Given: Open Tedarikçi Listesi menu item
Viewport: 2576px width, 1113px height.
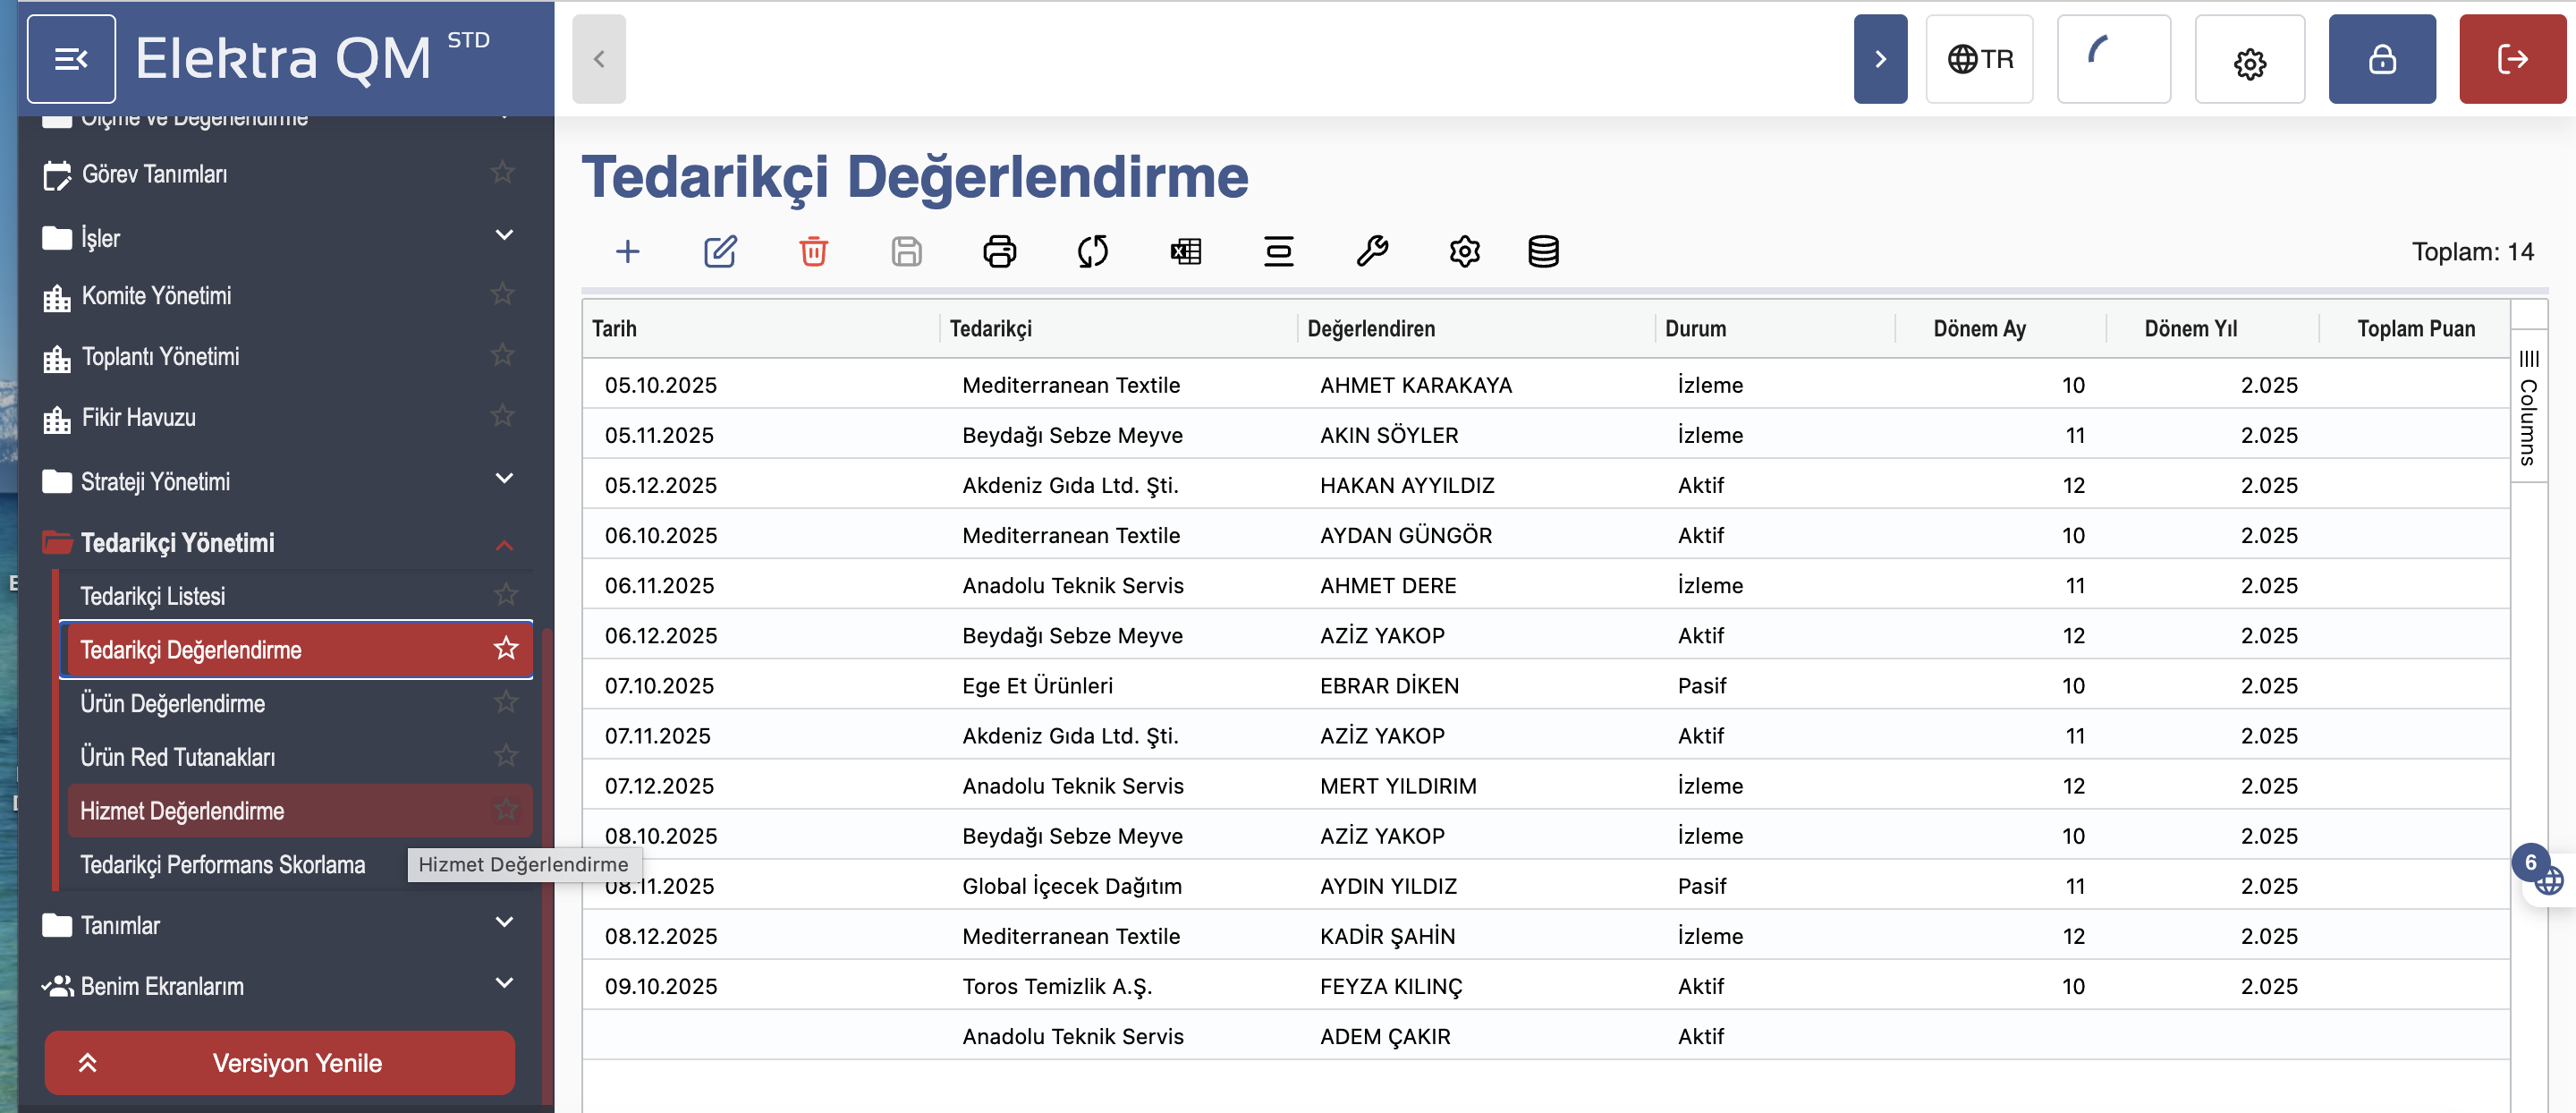Looking at the screenshot, I should 153,596.
